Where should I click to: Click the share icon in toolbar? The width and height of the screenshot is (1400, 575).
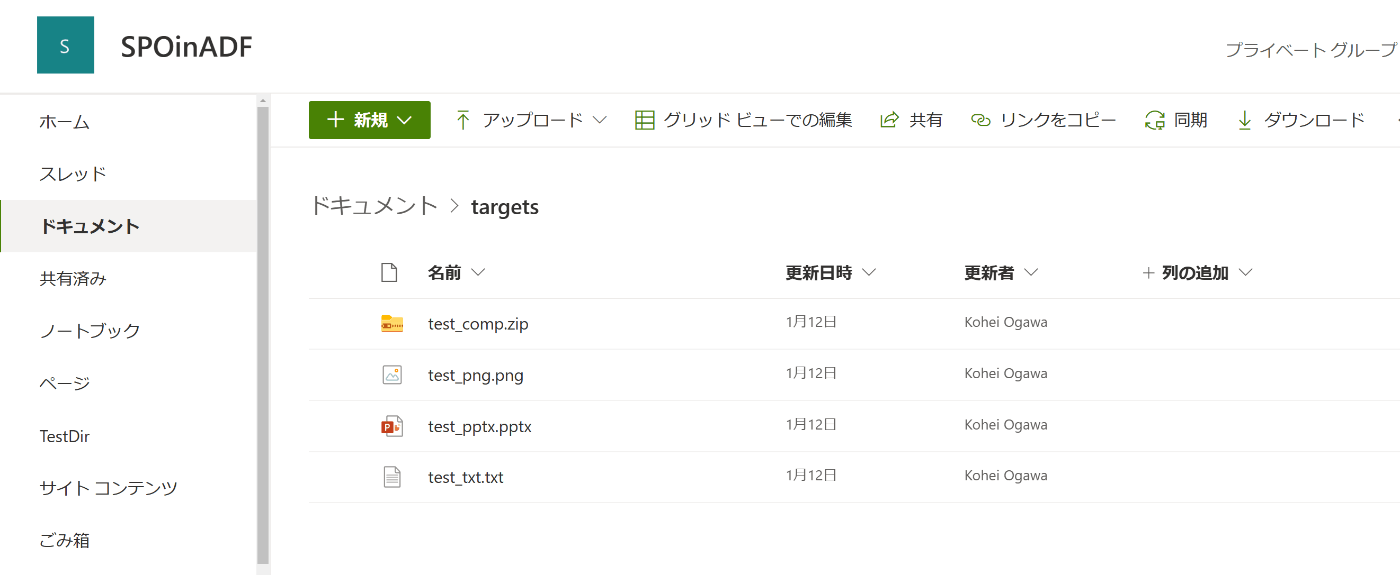coord(889,120)
